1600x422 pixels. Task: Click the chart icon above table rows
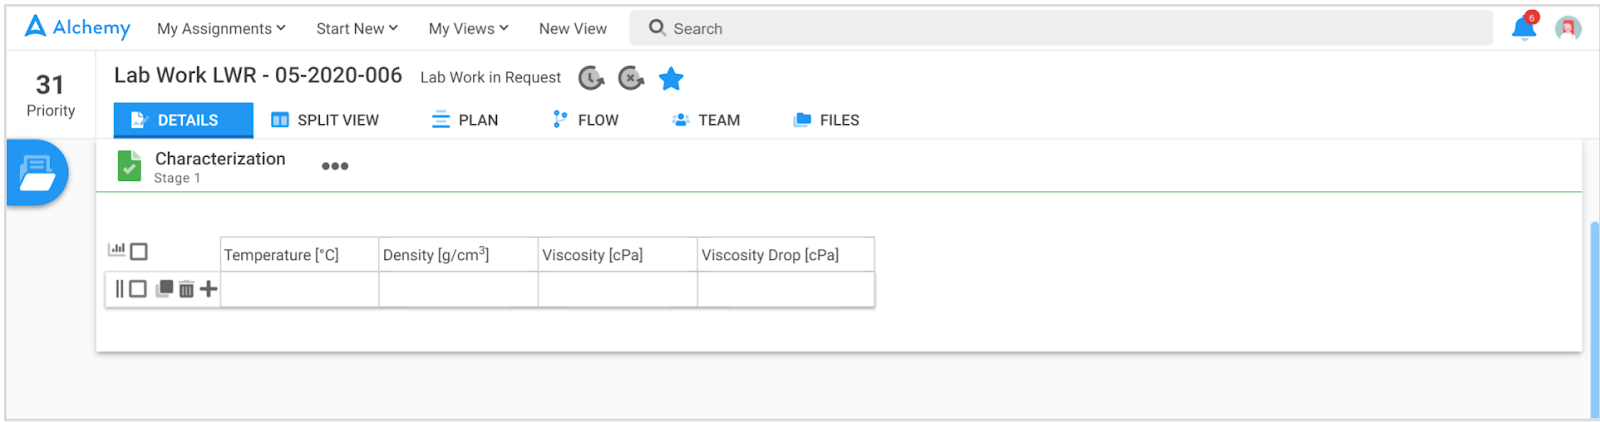point(117,249)
